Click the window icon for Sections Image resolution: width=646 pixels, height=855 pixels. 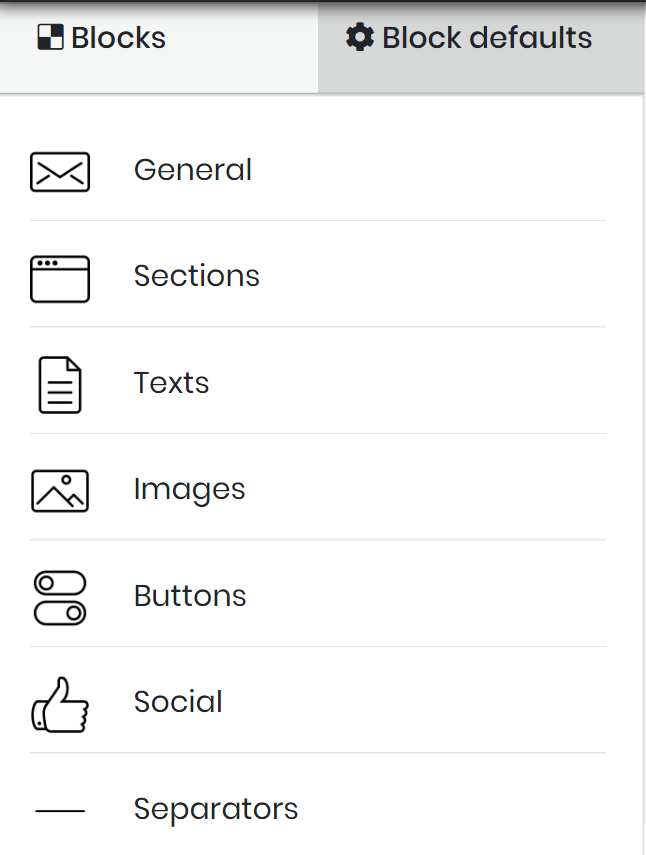60,279
